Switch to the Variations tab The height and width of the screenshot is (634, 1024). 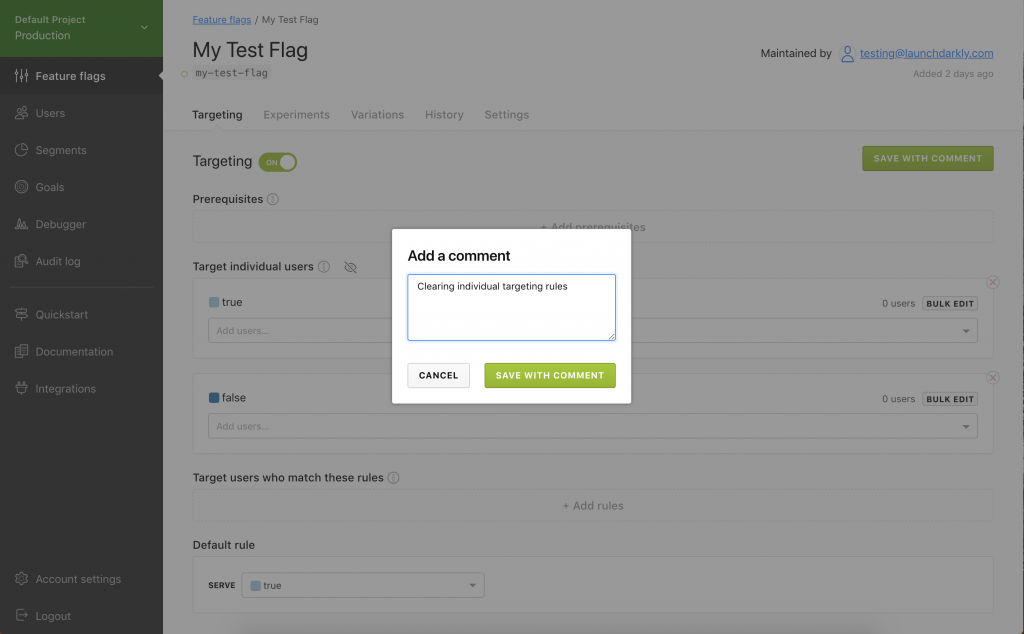click(x=377, y=115)
